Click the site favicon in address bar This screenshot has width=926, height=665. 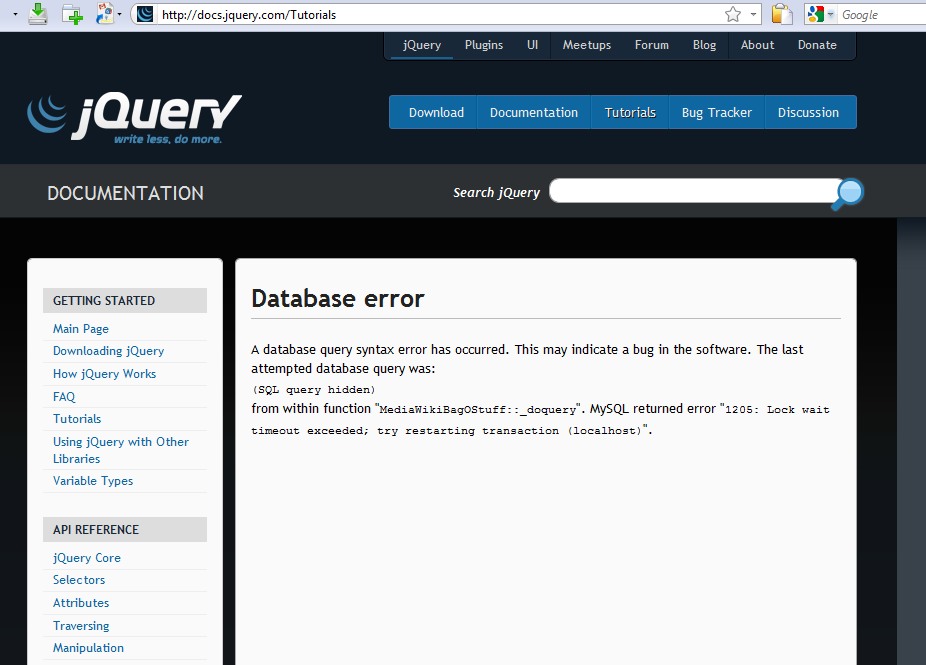(x=145, y=14)
